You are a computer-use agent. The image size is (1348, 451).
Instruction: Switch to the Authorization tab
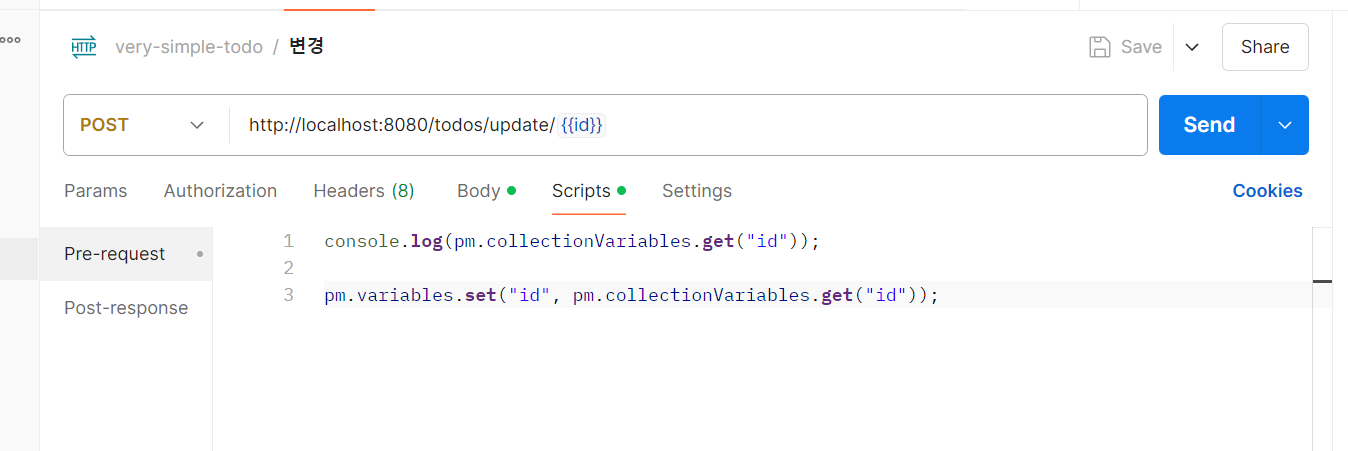220,191
